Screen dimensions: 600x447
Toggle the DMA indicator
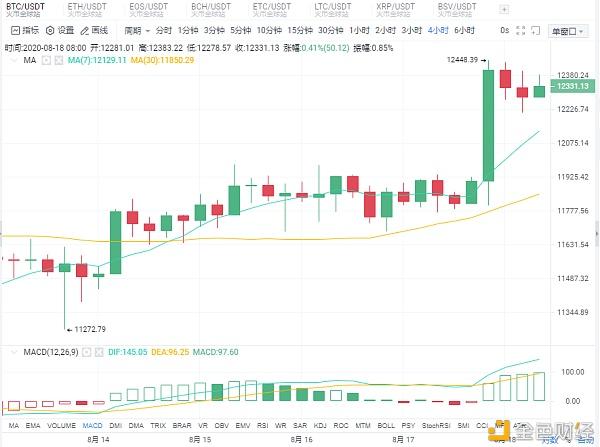pos(136,426)
